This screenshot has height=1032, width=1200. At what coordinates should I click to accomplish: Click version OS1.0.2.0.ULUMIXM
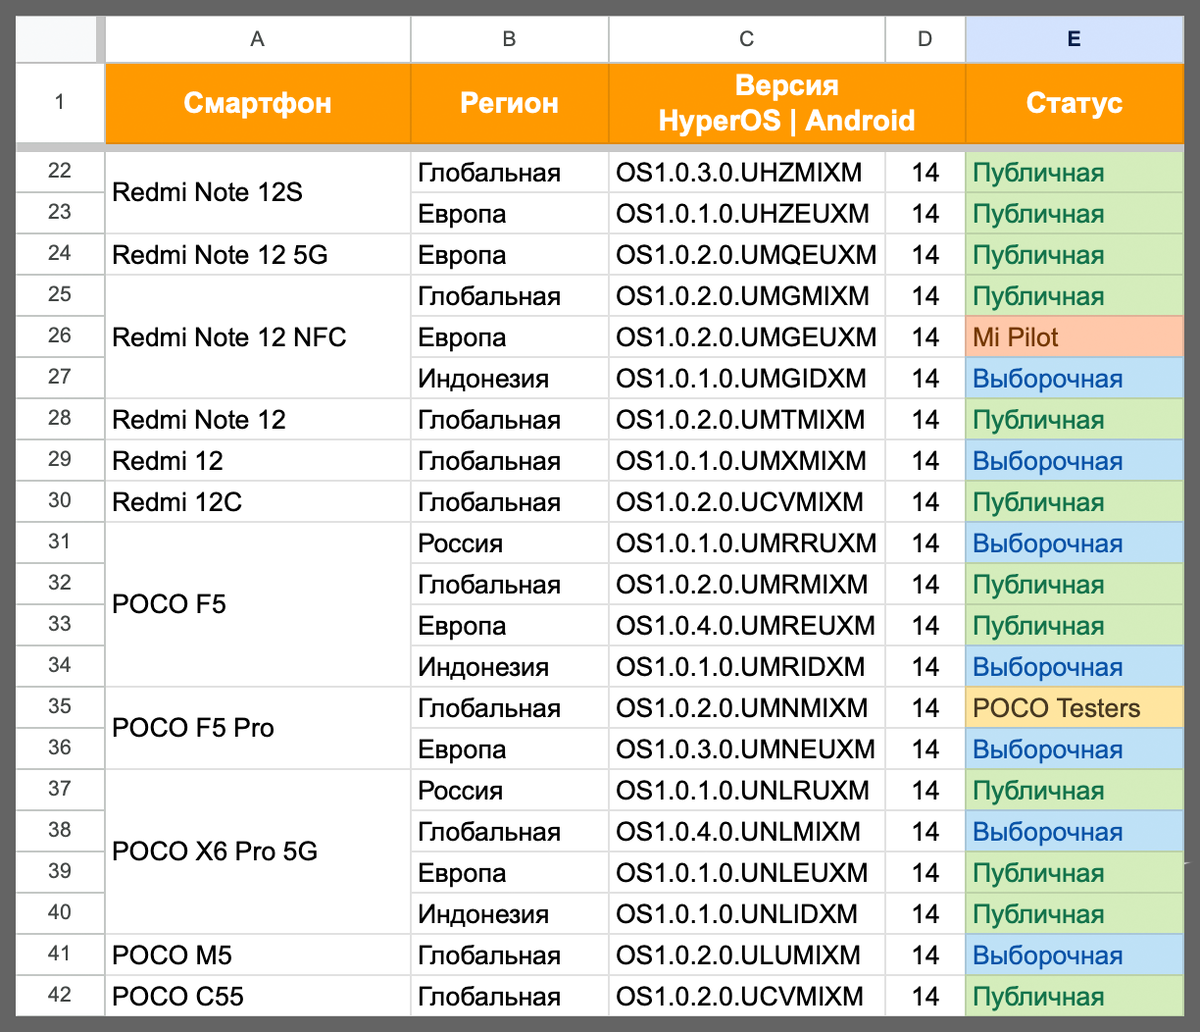[x=747, y=955]
